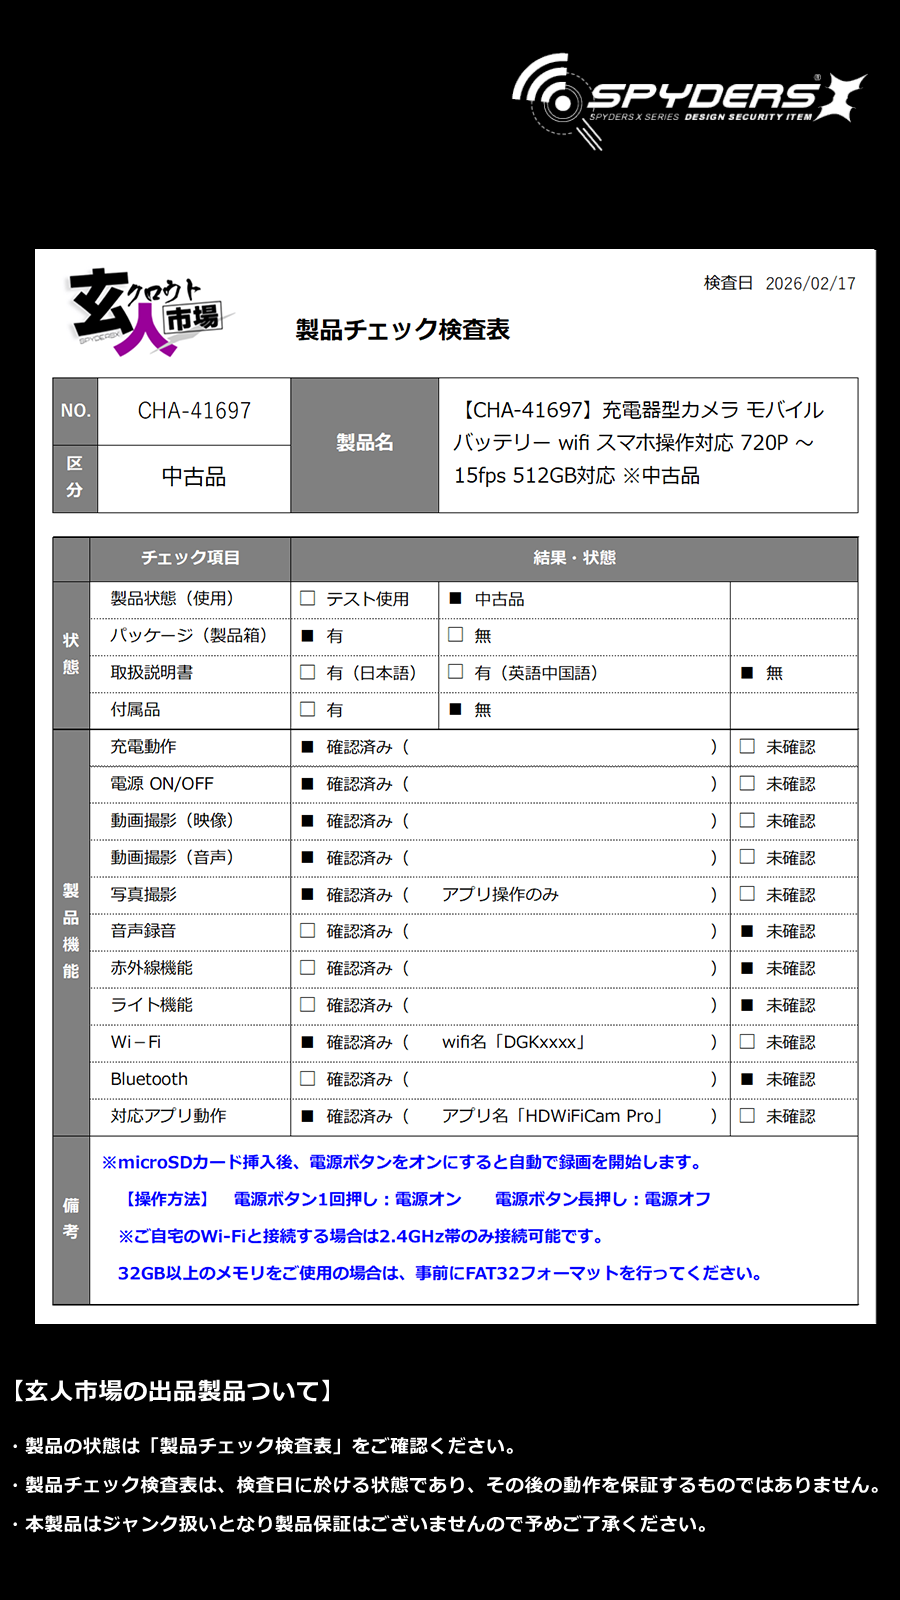
Task: Check 未確認 checkbox for 電源 ON/OFF
Action: [747, 783]
